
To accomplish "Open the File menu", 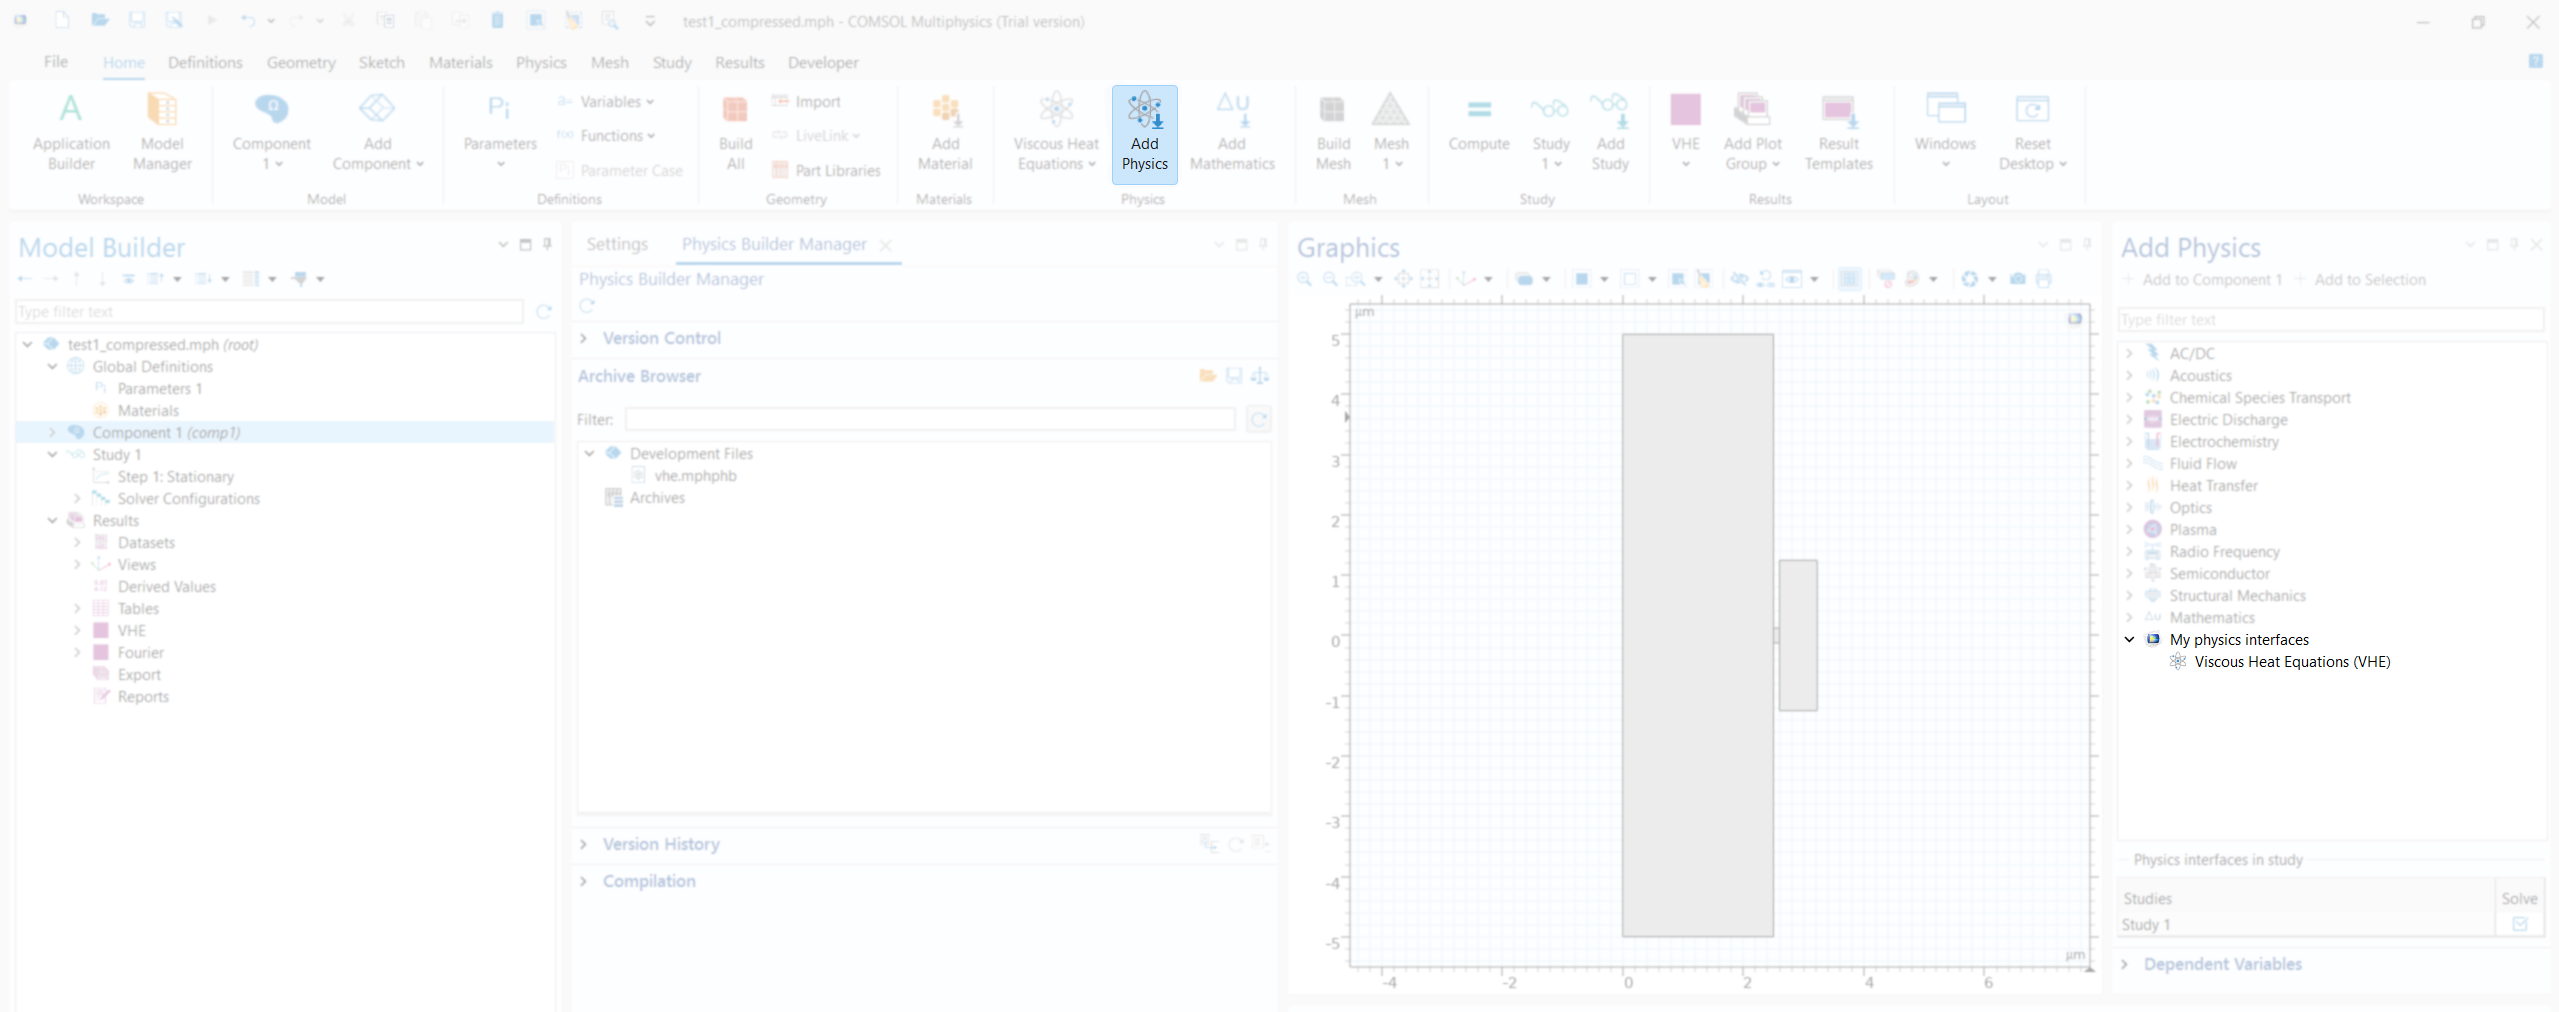I will tap(56, 62).
